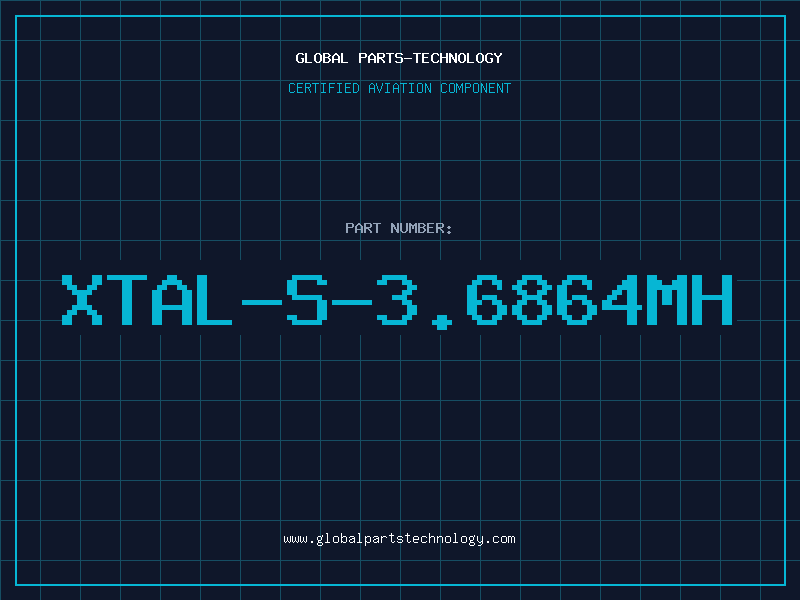
Task: Click the CERTIFIED AVIATION COMPONENT subtitle
Action: point(399,88)
